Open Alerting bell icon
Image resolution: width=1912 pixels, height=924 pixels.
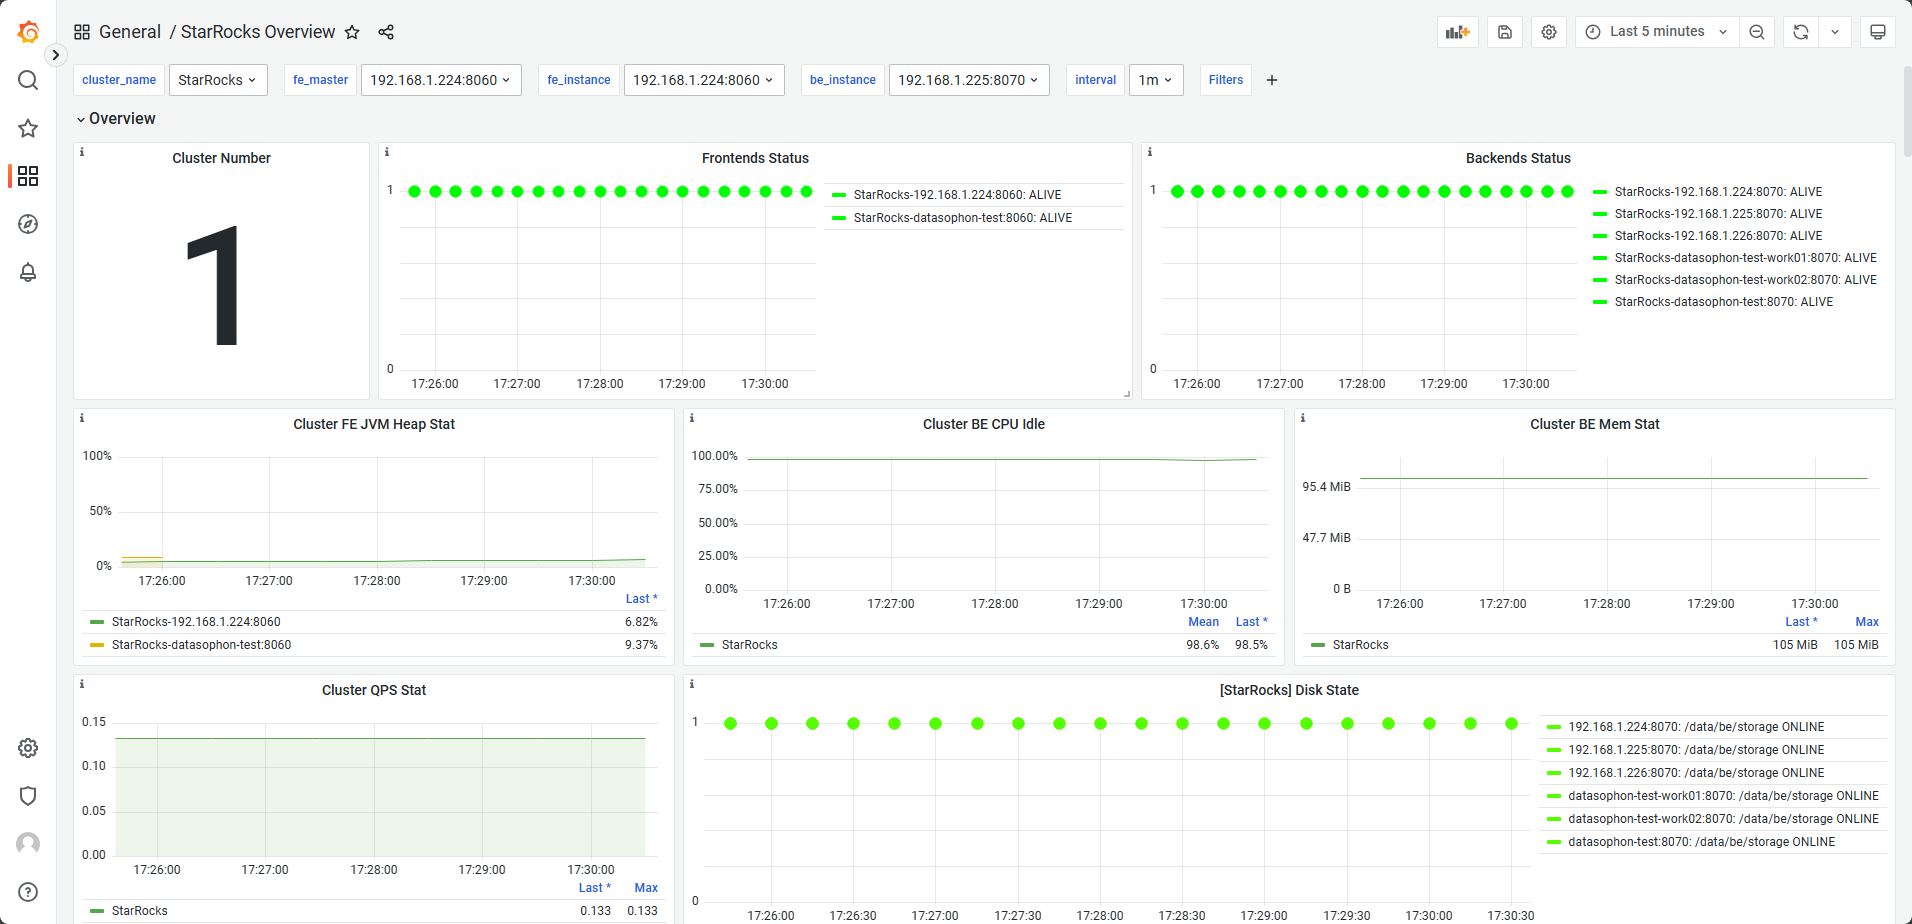[x=28, y=272]
